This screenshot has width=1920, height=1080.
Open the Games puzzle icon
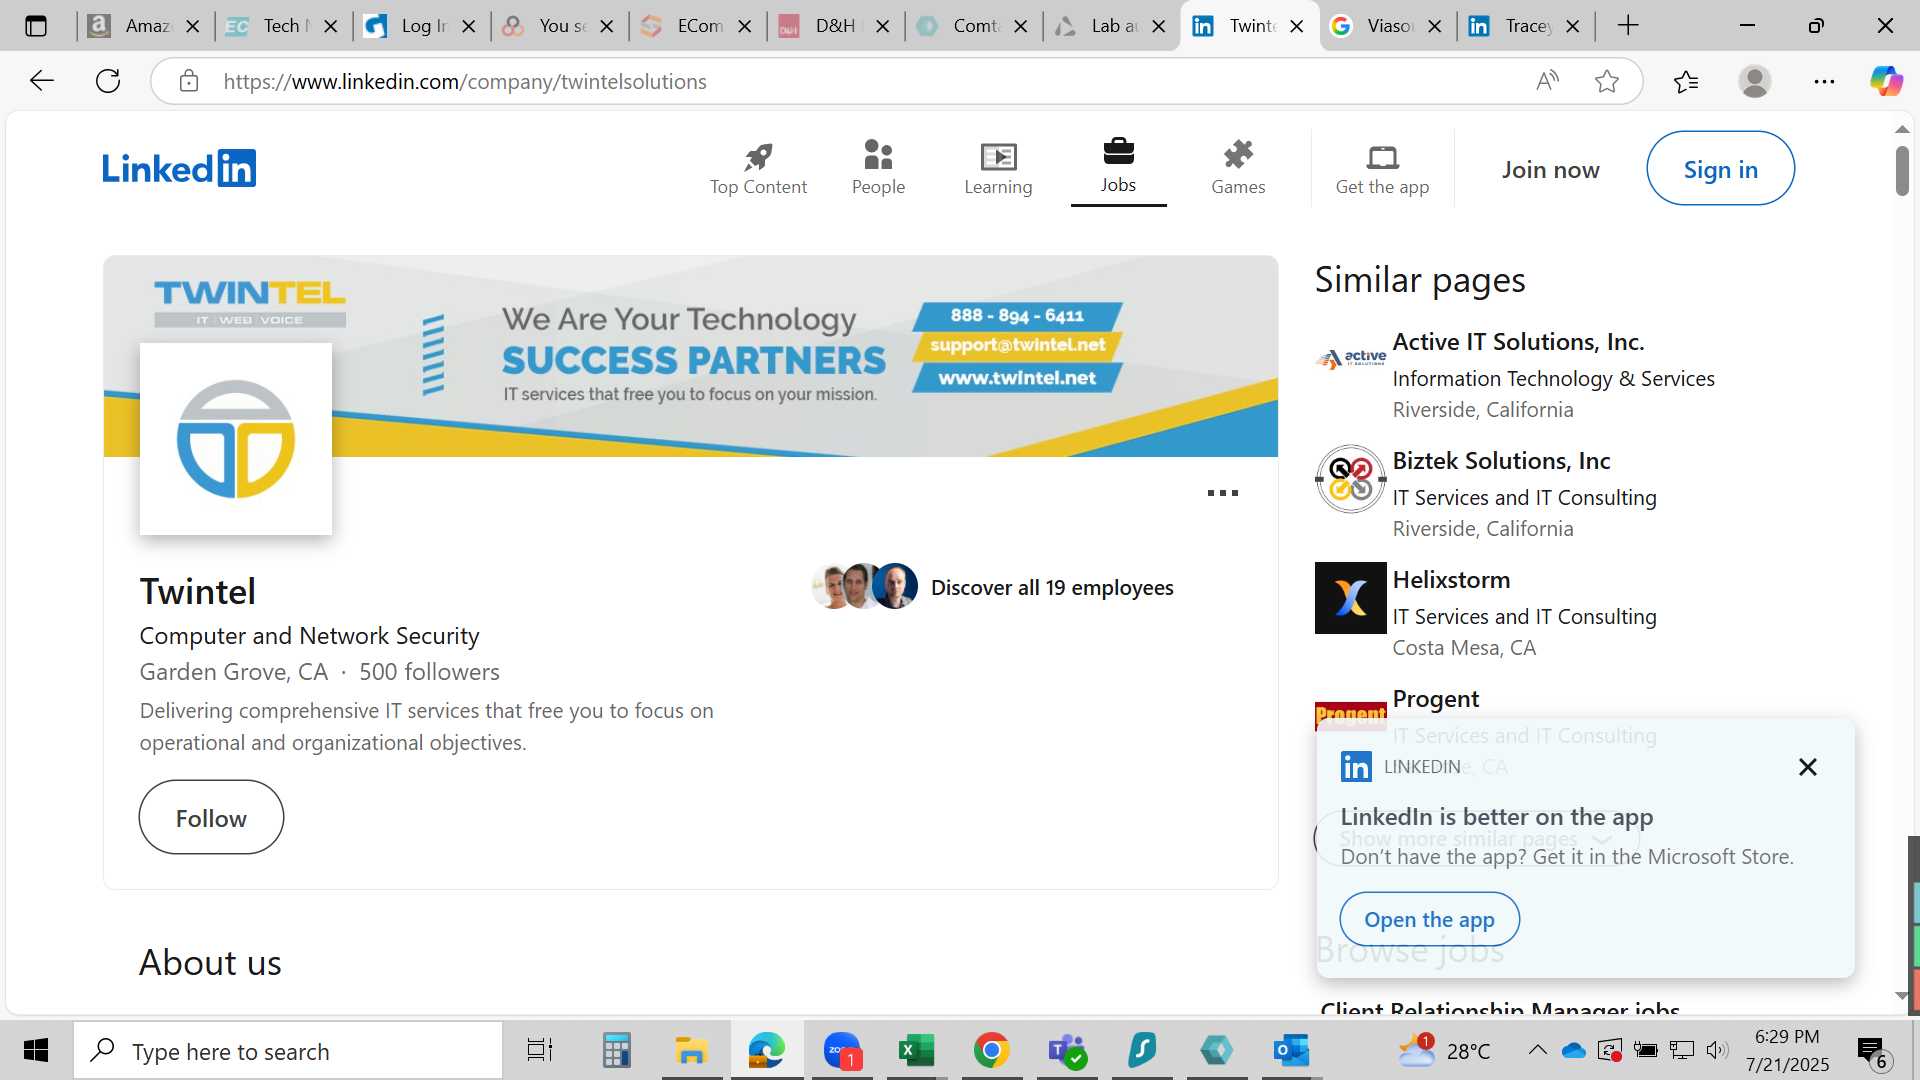[x=1238, y=155]
